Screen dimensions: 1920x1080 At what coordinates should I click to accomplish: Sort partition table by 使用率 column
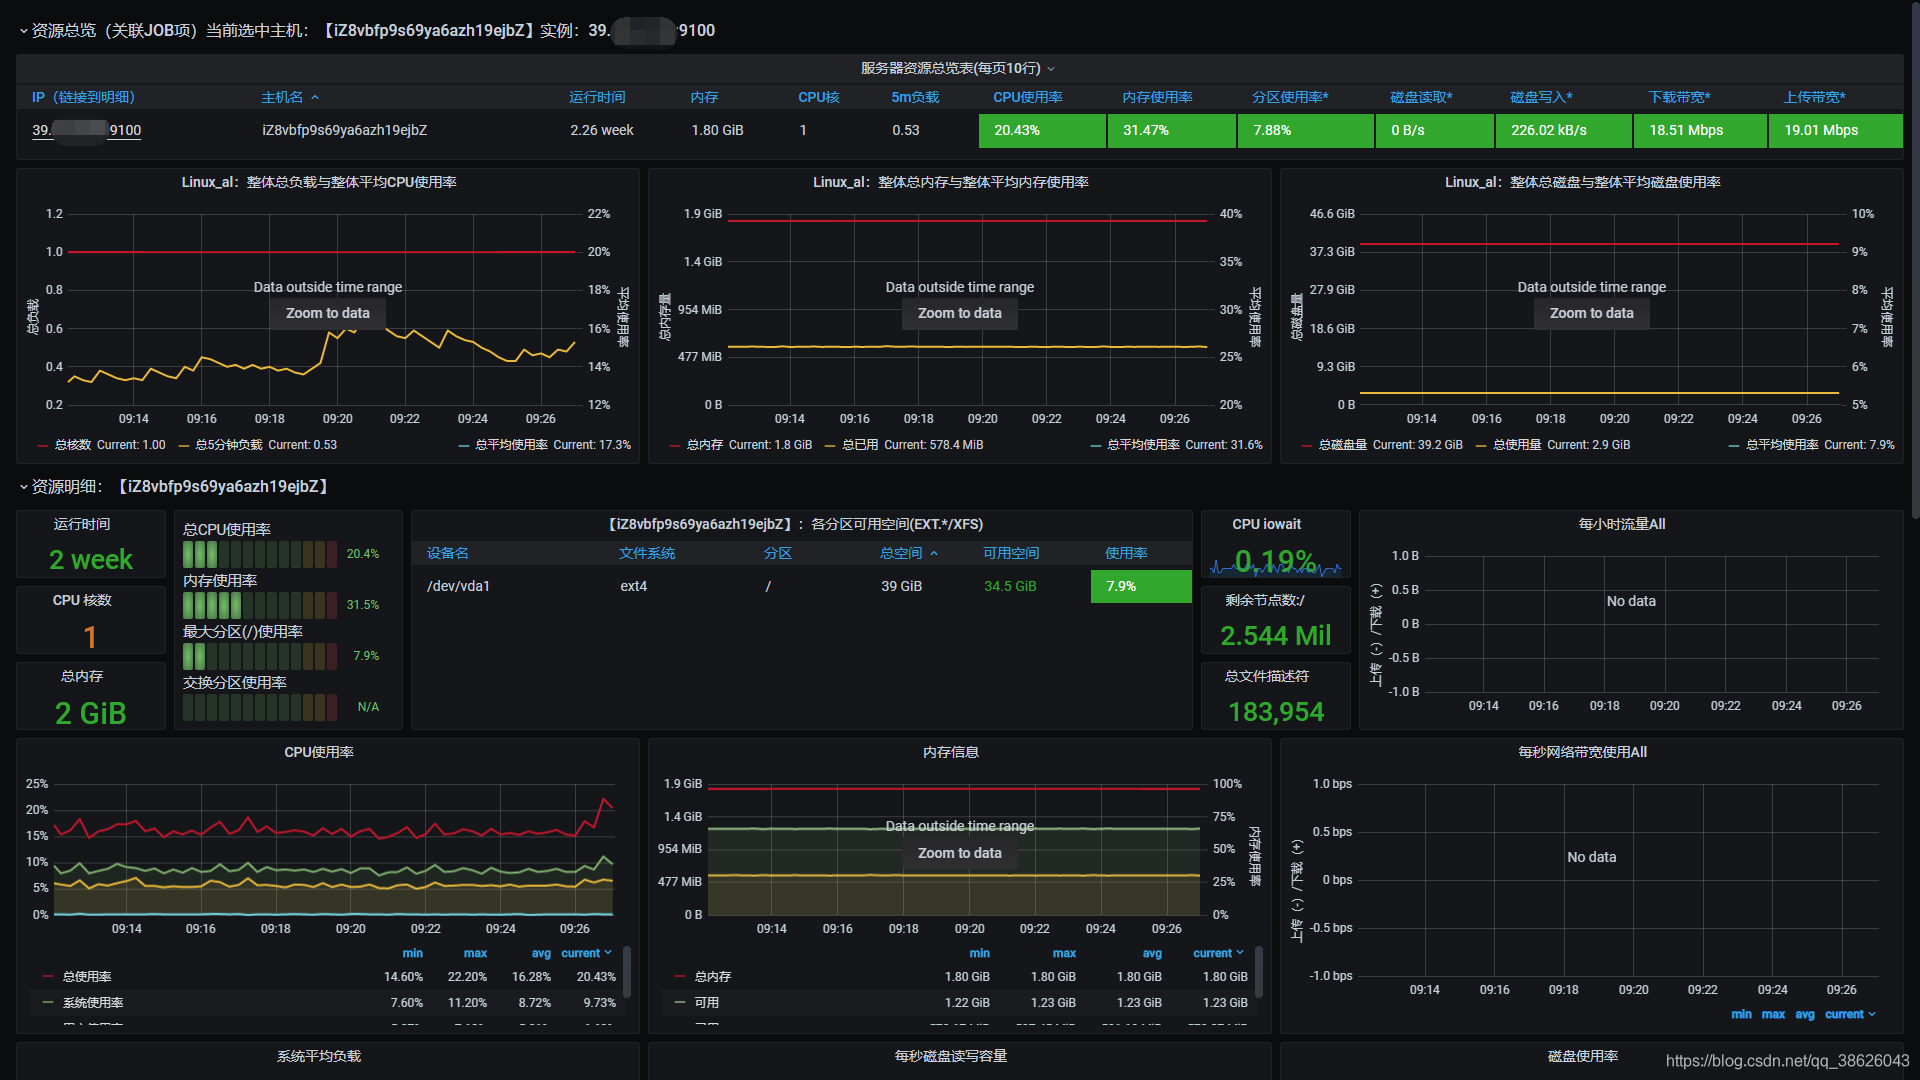point(1126,553)
